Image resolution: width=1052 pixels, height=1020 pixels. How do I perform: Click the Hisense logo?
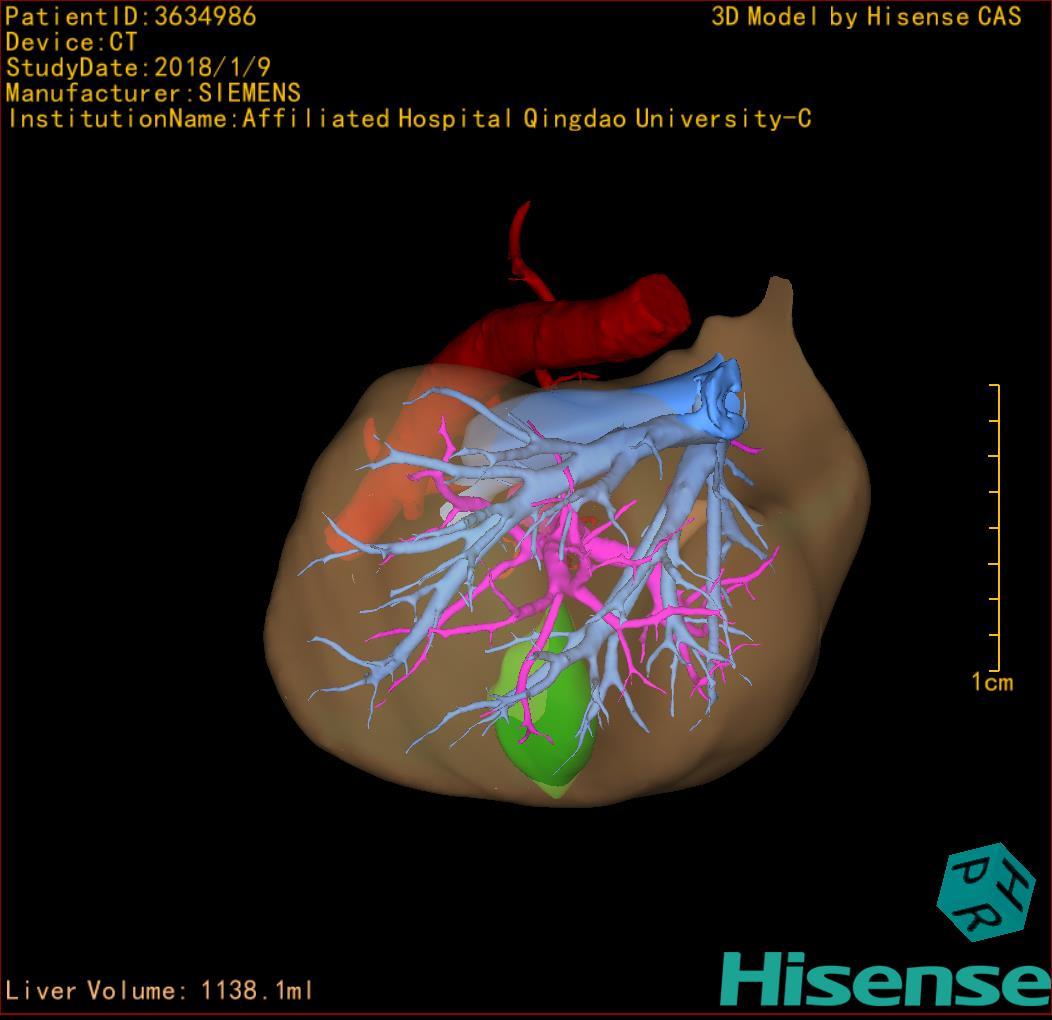886,980
